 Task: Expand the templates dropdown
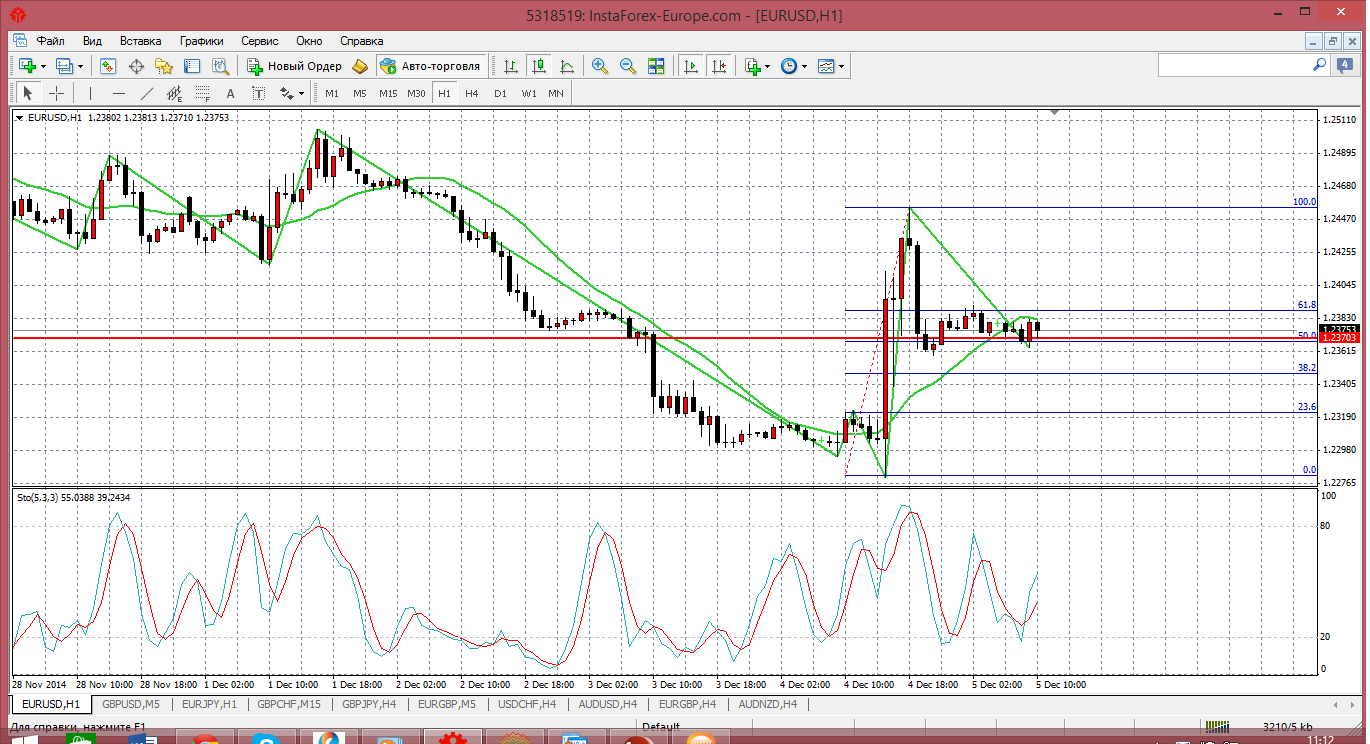coord(841,66)
